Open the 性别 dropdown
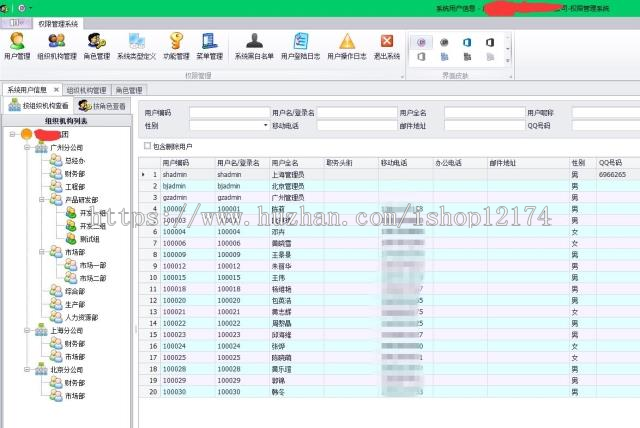The height and width of the screenshot is (428, 640). (265, 125)
